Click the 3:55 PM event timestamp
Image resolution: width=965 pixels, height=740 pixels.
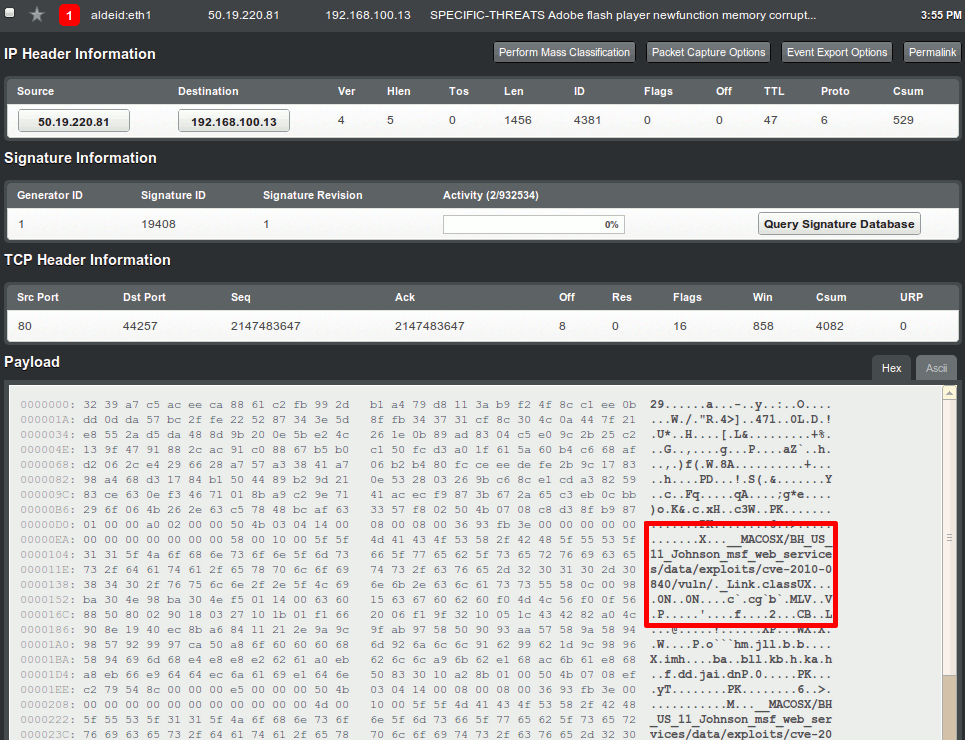click(939, 16)
